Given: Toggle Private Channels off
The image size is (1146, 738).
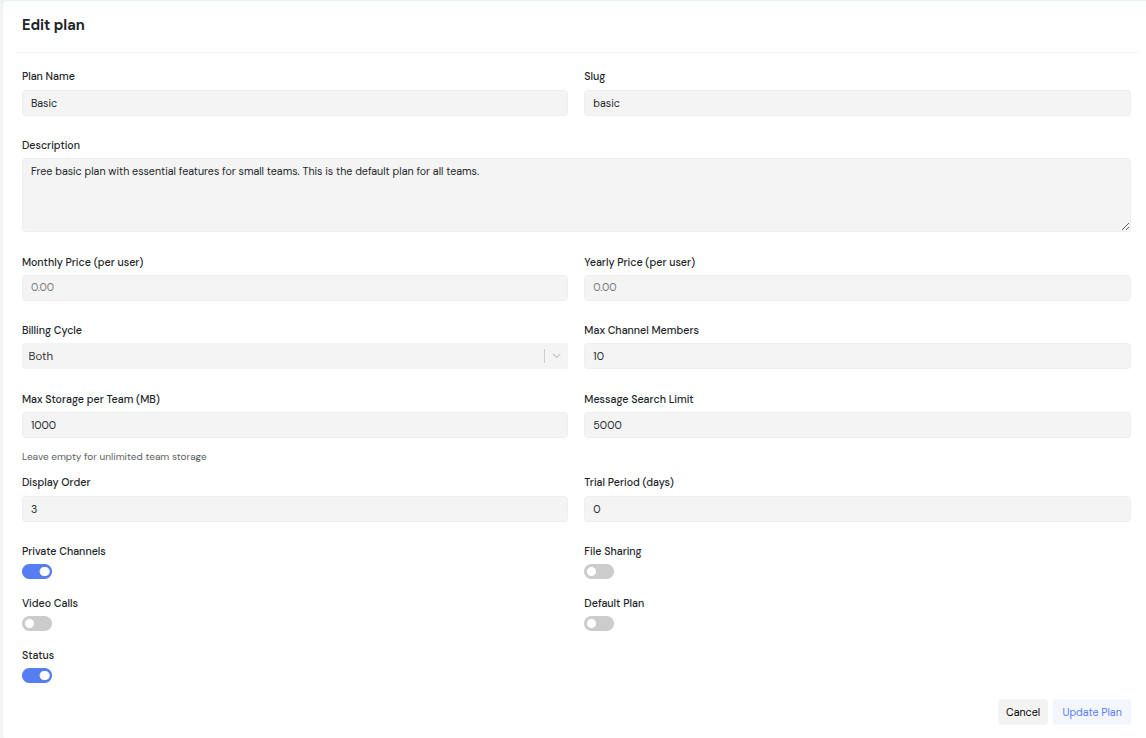Looking at the screenshot, I should click(37, 571).
